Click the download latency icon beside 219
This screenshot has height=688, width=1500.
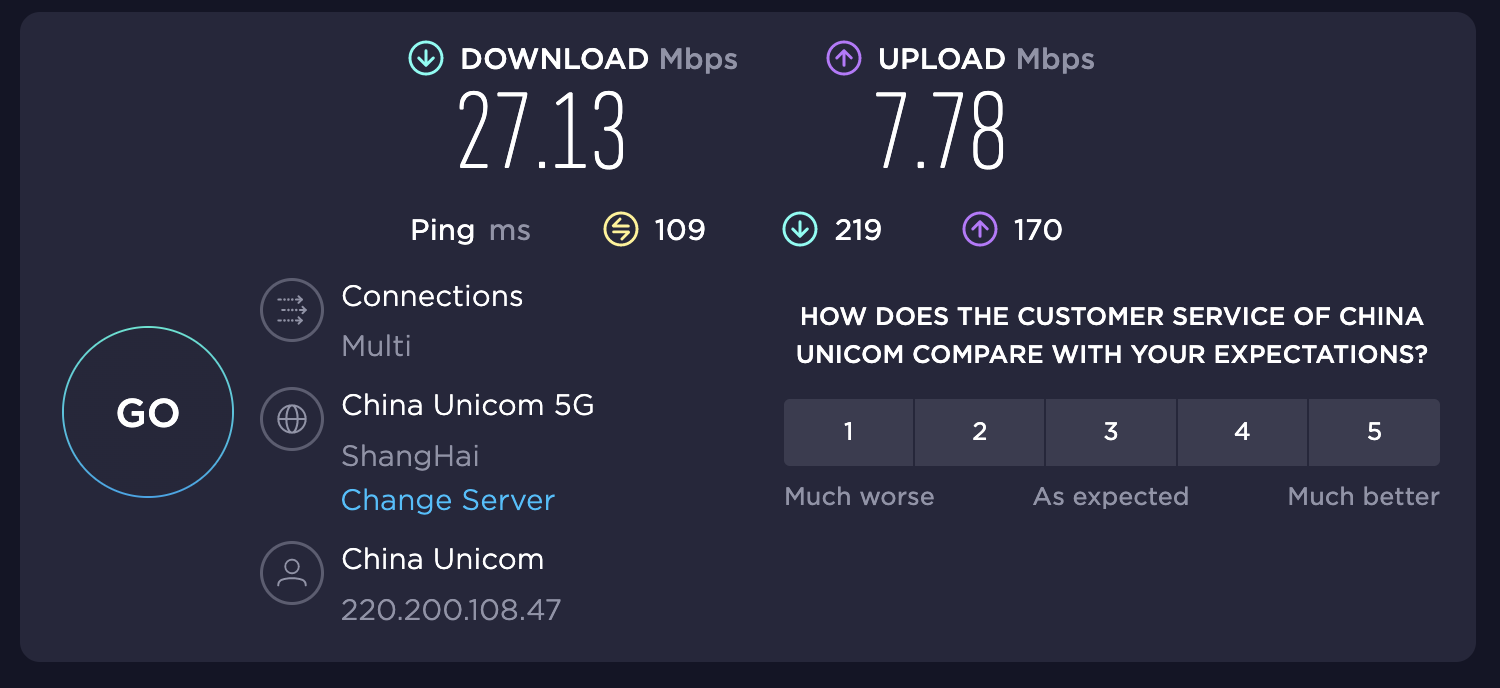point(800,231)
